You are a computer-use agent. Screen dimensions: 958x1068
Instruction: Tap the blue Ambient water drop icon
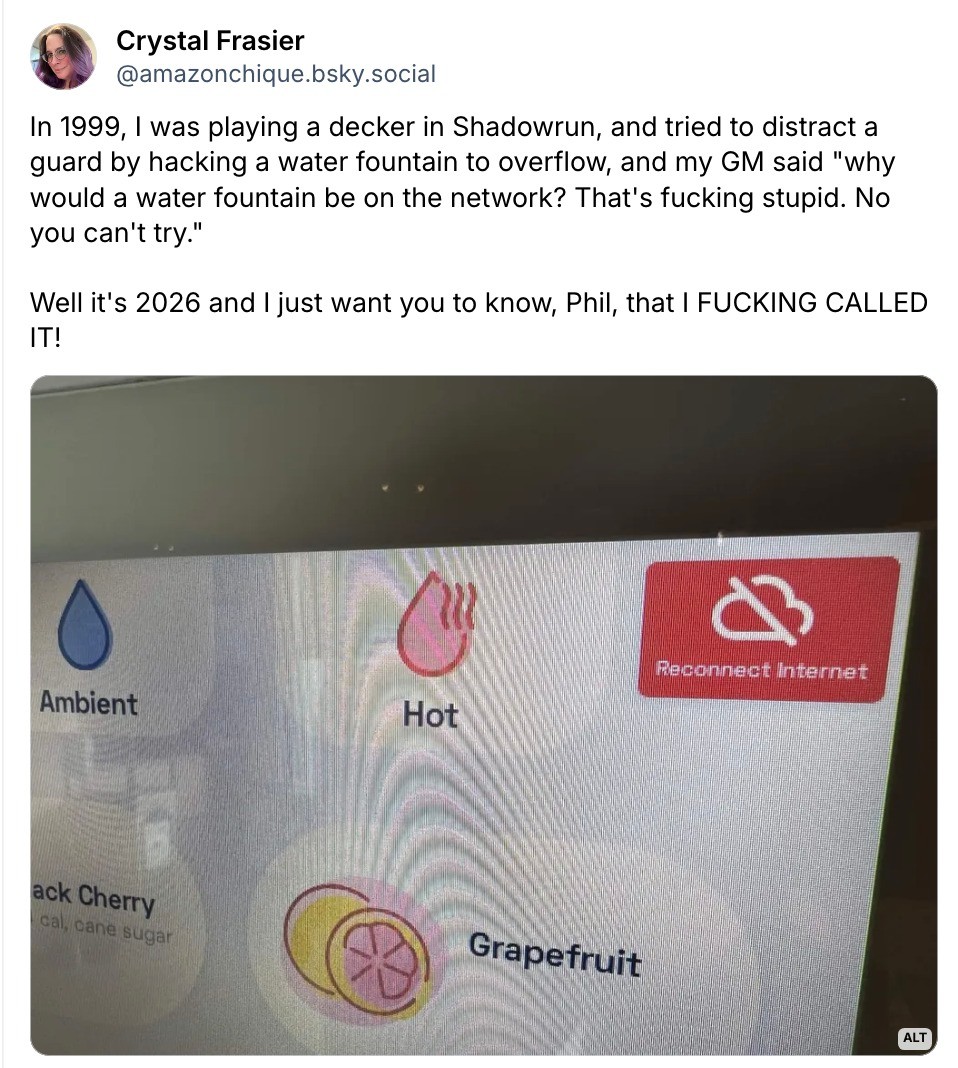pos(84,624)
